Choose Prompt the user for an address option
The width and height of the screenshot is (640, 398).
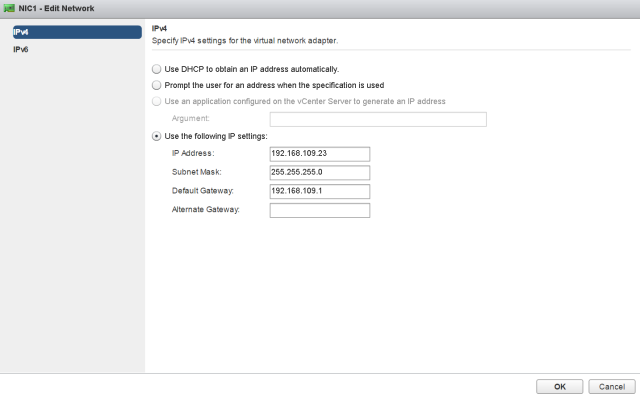pyautogui.click(x=156, y=85)
